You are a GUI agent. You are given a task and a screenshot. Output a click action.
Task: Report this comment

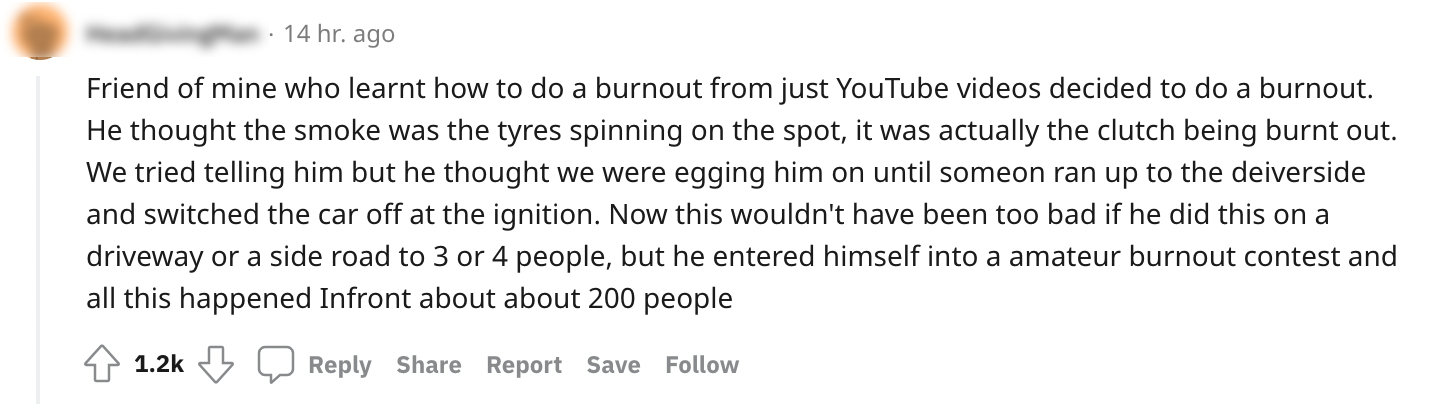(523, 365)
